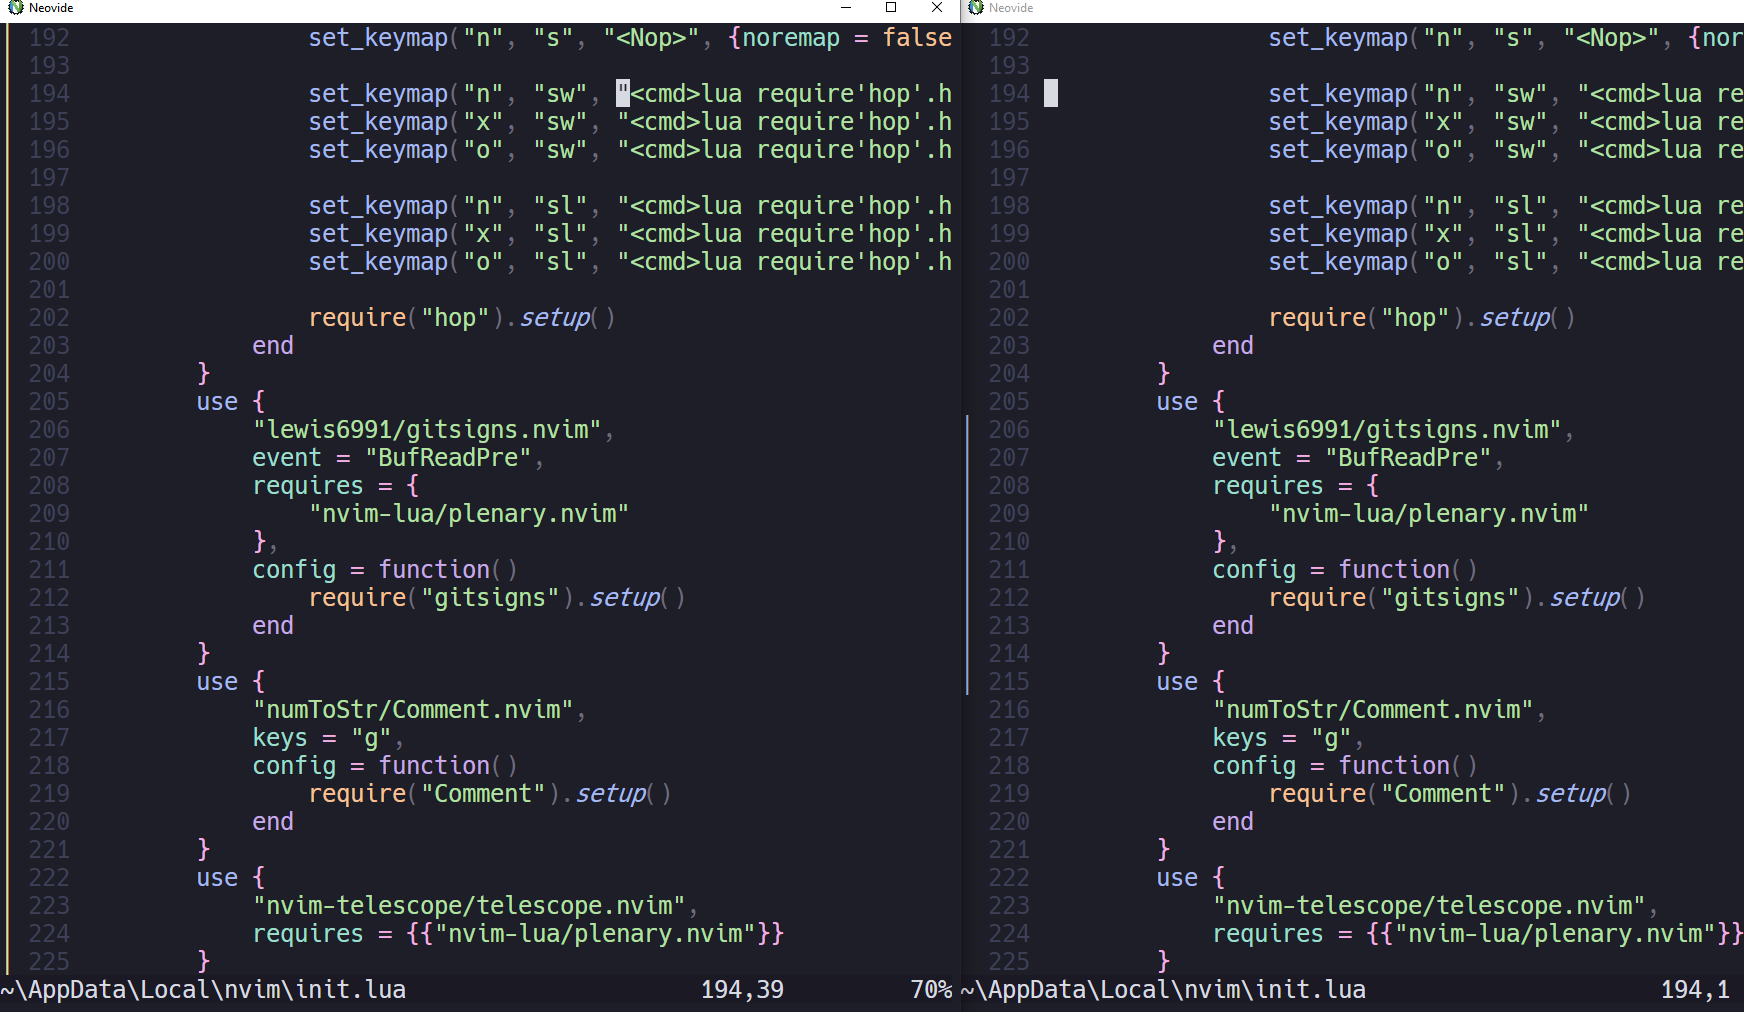Click the init.lua path in left status bar
The height and width of the screenshot is (1012, 1744).
point(200,989)
